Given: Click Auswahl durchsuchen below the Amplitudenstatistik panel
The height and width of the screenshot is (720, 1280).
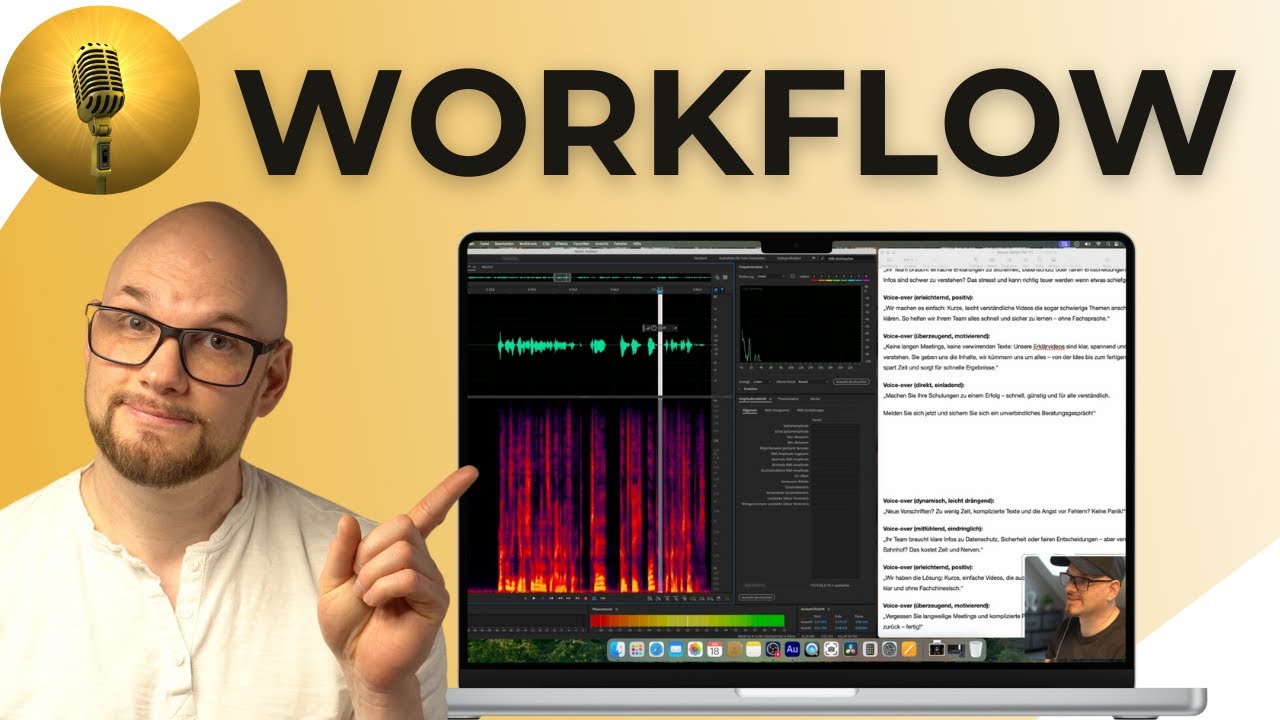Looking at the screenshot, I should pyautogui.click(x=756, y=597).
